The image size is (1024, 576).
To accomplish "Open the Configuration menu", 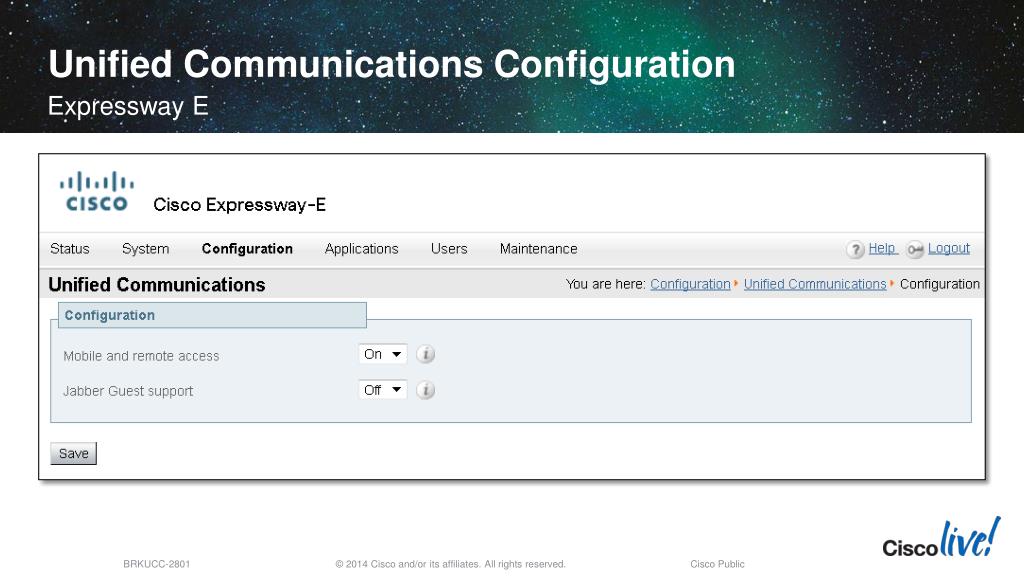I will click(247, 249).
